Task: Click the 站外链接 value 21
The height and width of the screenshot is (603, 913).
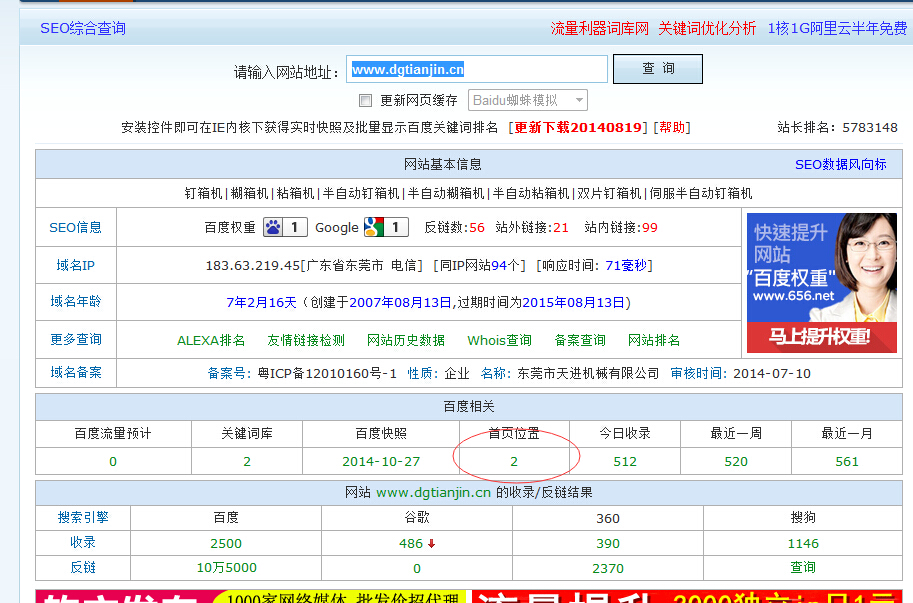Action: (x=561, y=228)
